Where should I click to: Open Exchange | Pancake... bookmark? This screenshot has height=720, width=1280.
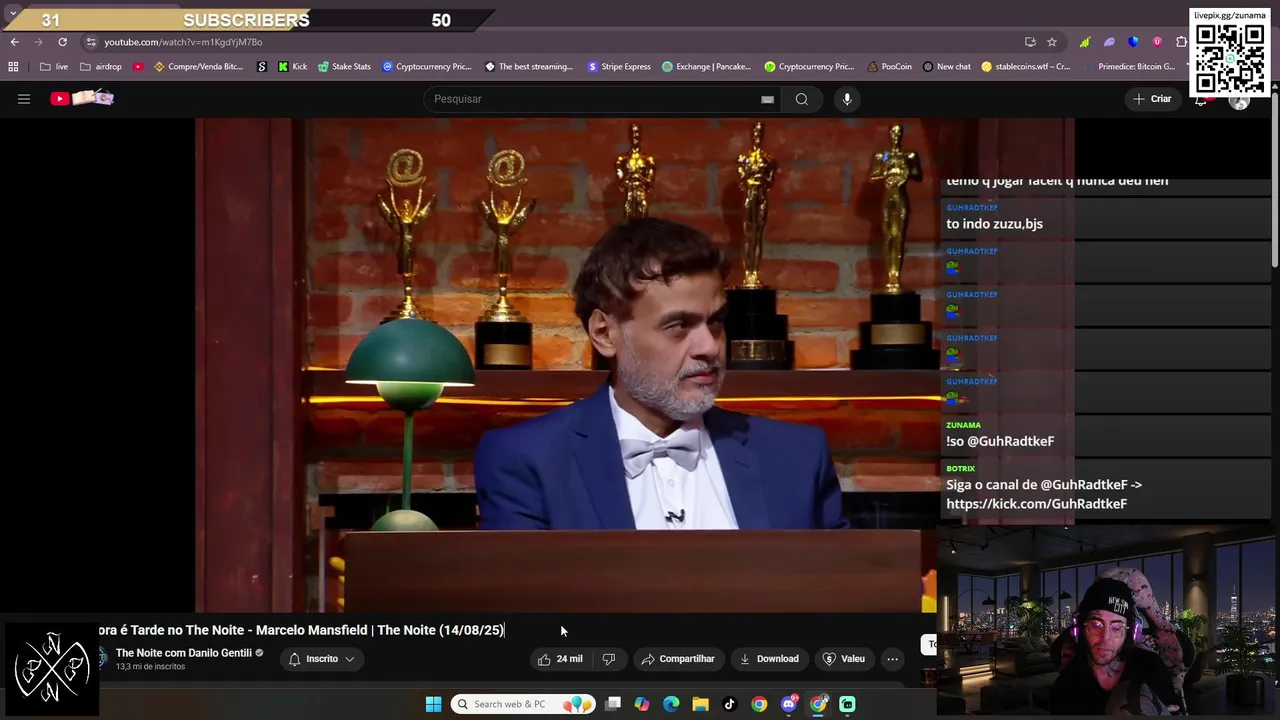point(706,67)
